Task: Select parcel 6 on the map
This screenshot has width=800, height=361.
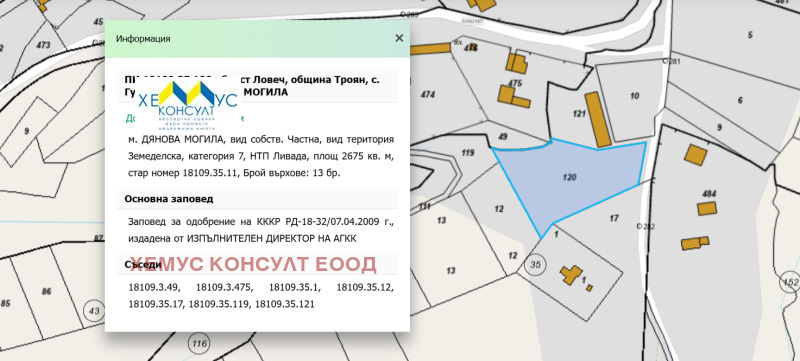Action: 740,100
